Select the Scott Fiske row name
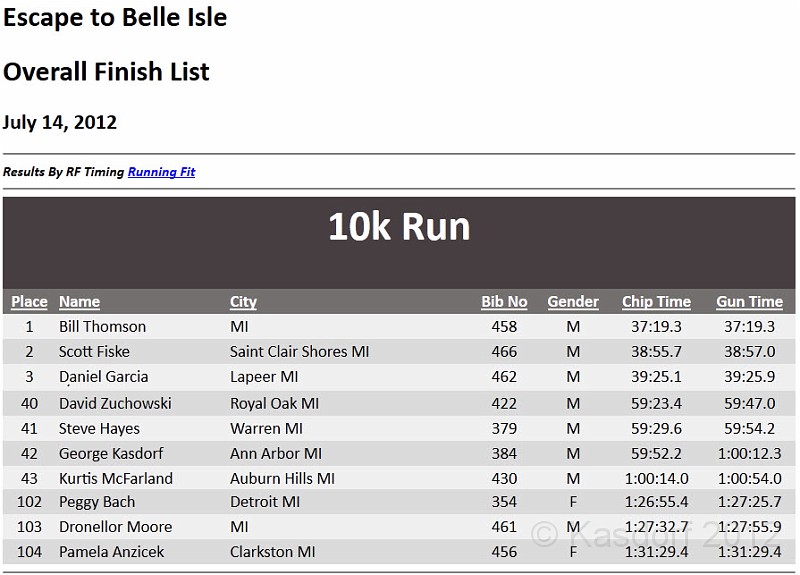The width and height of the screenshot is (800, 575). pos(94,352)
